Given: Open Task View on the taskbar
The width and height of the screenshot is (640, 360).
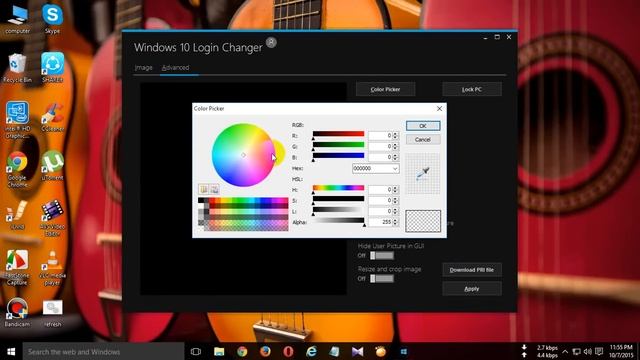Looking at the screenshot, I should click(196, 351).
